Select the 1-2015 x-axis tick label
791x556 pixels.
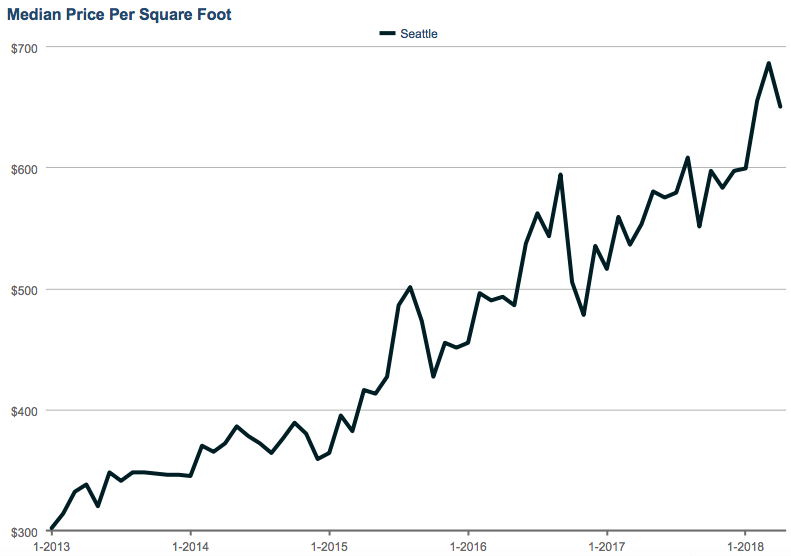328,547
